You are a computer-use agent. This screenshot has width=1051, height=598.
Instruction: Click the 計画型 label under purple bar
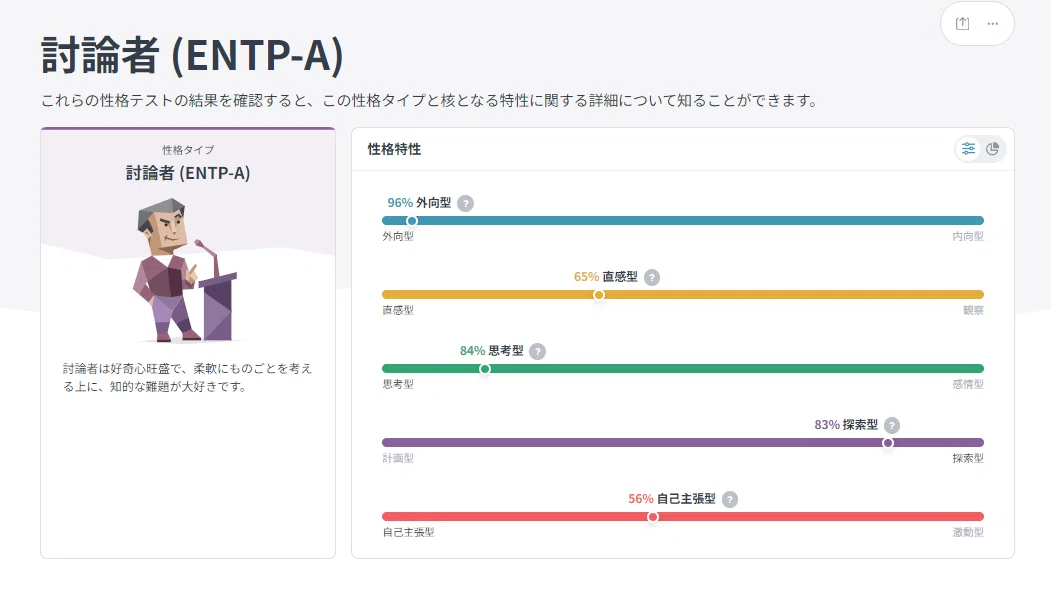click(x=398, y=458)
